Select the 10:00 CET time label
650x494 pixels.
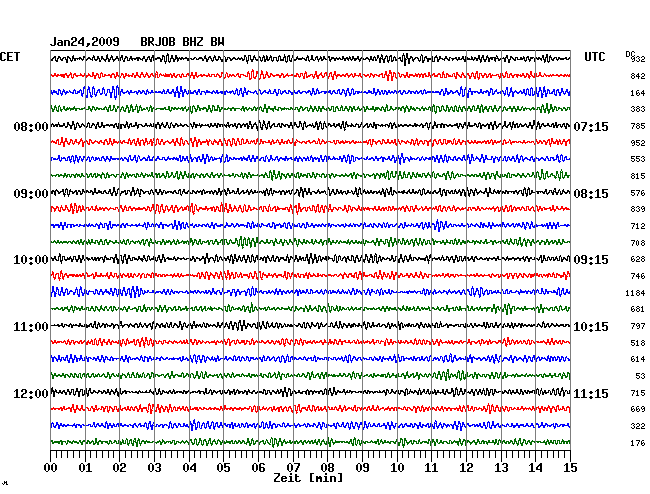point(31,260)
